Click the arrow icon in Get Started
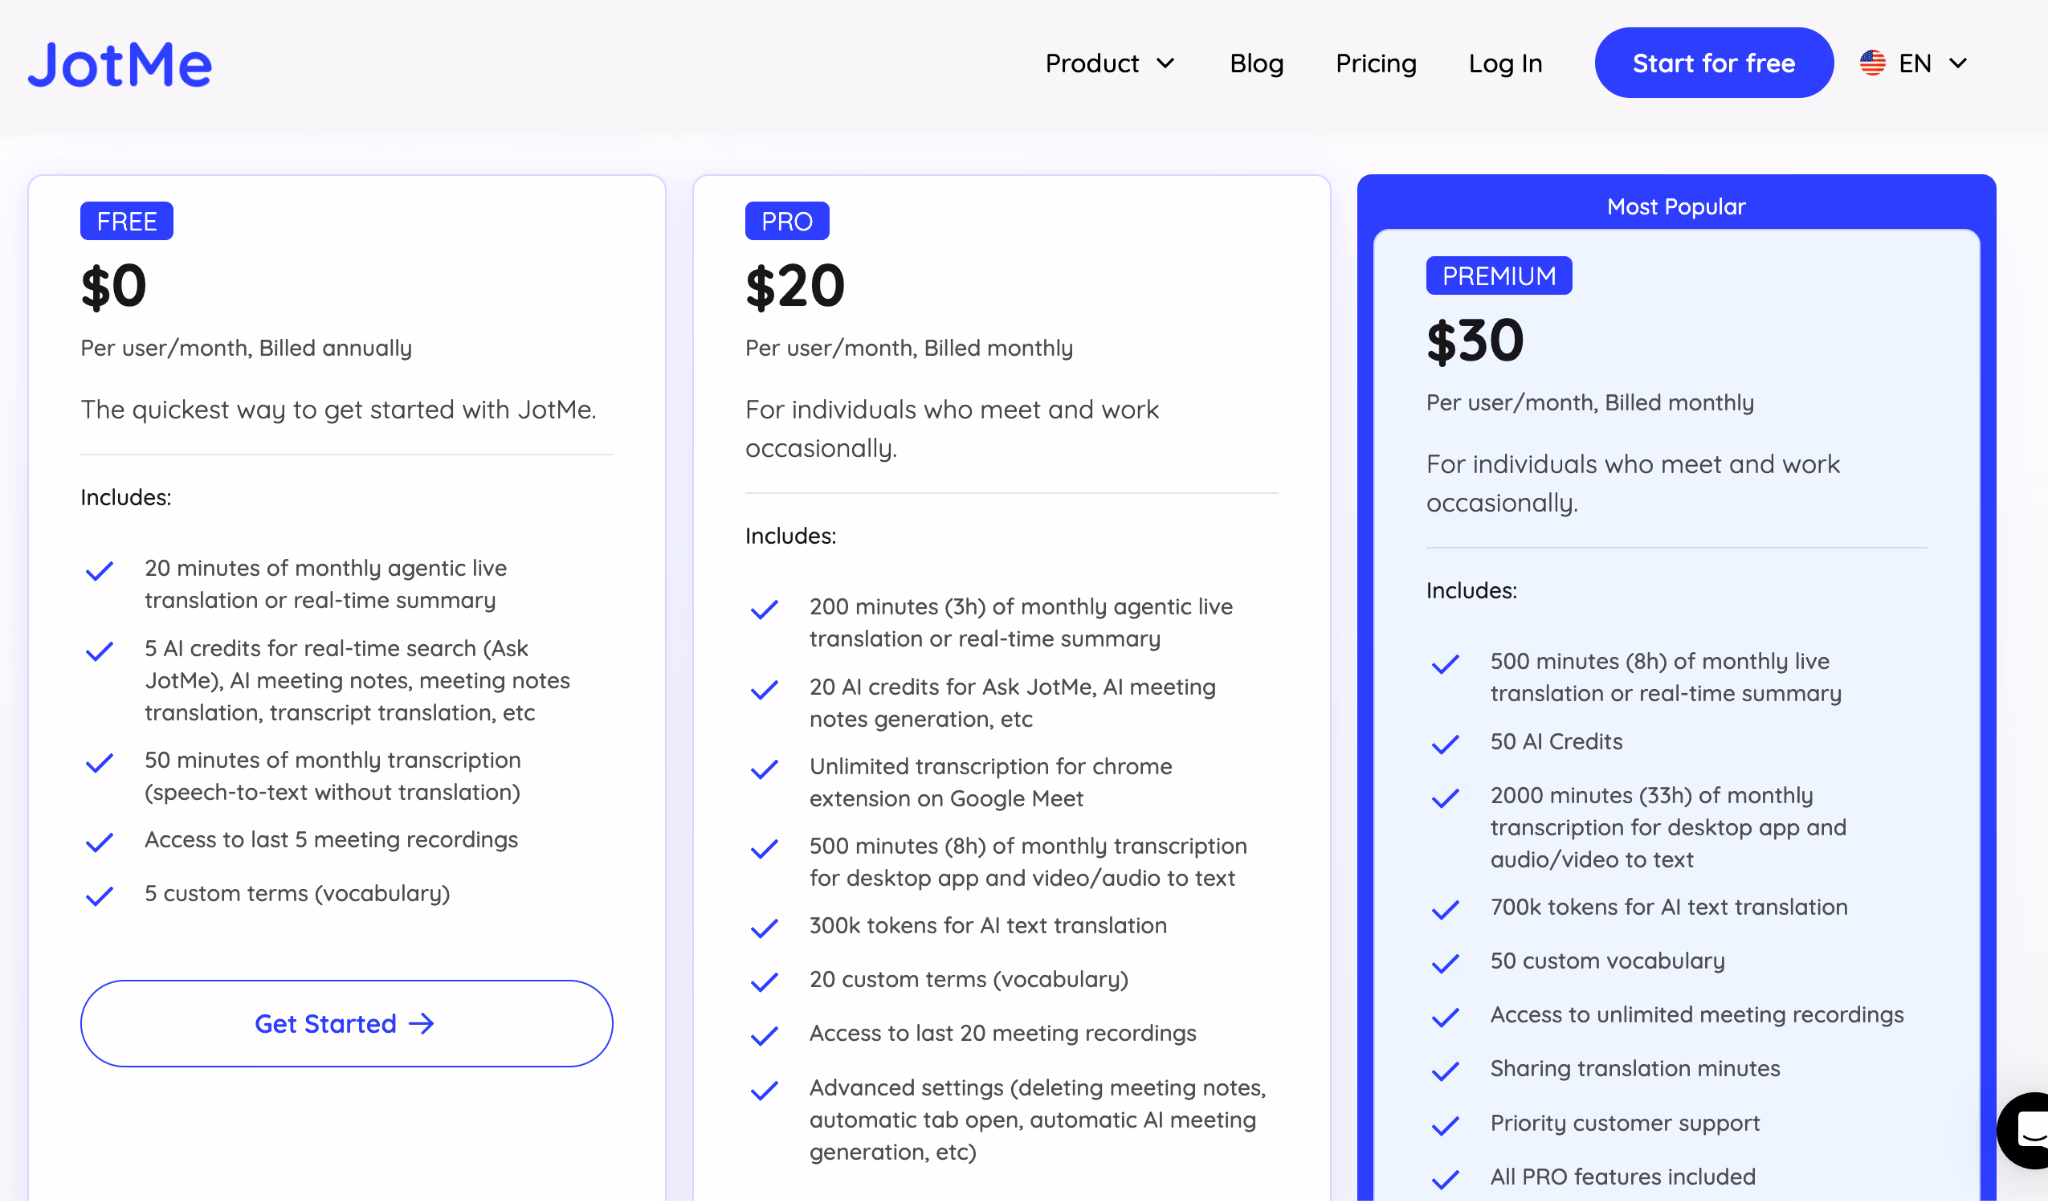Screen dimensions: 2048x1201 click(x=422, y=1023)
